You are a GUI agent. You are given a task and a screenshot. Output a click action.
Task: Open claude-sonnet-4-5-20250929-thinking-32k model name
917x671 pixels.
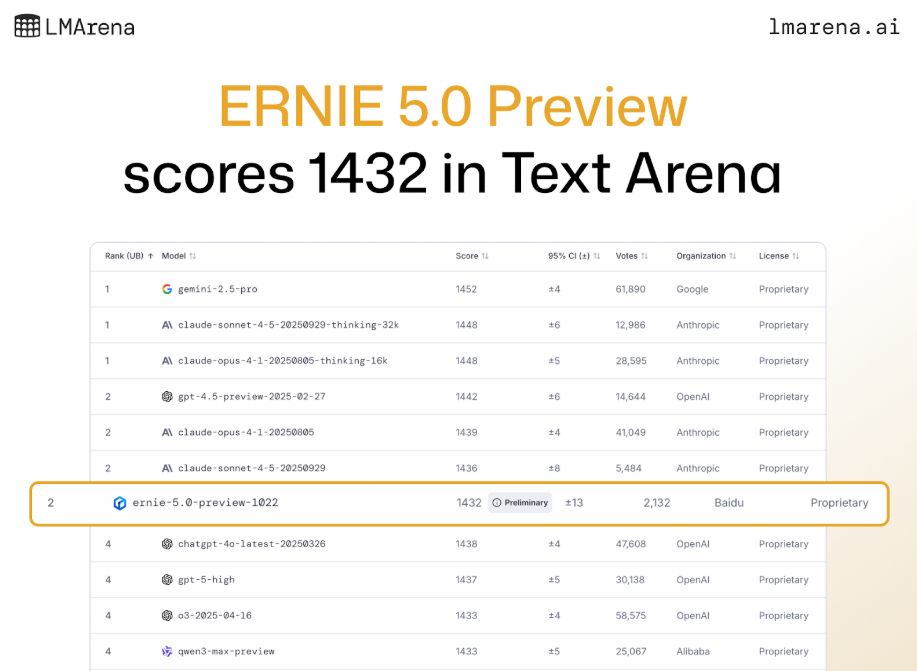(288, 325)
